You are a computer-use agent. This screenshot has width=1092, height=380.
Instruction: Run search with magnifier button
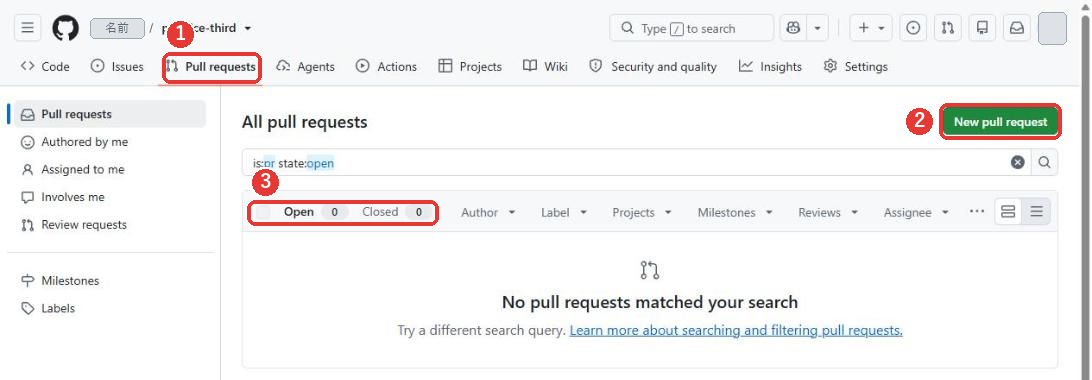click(1044, 163)
